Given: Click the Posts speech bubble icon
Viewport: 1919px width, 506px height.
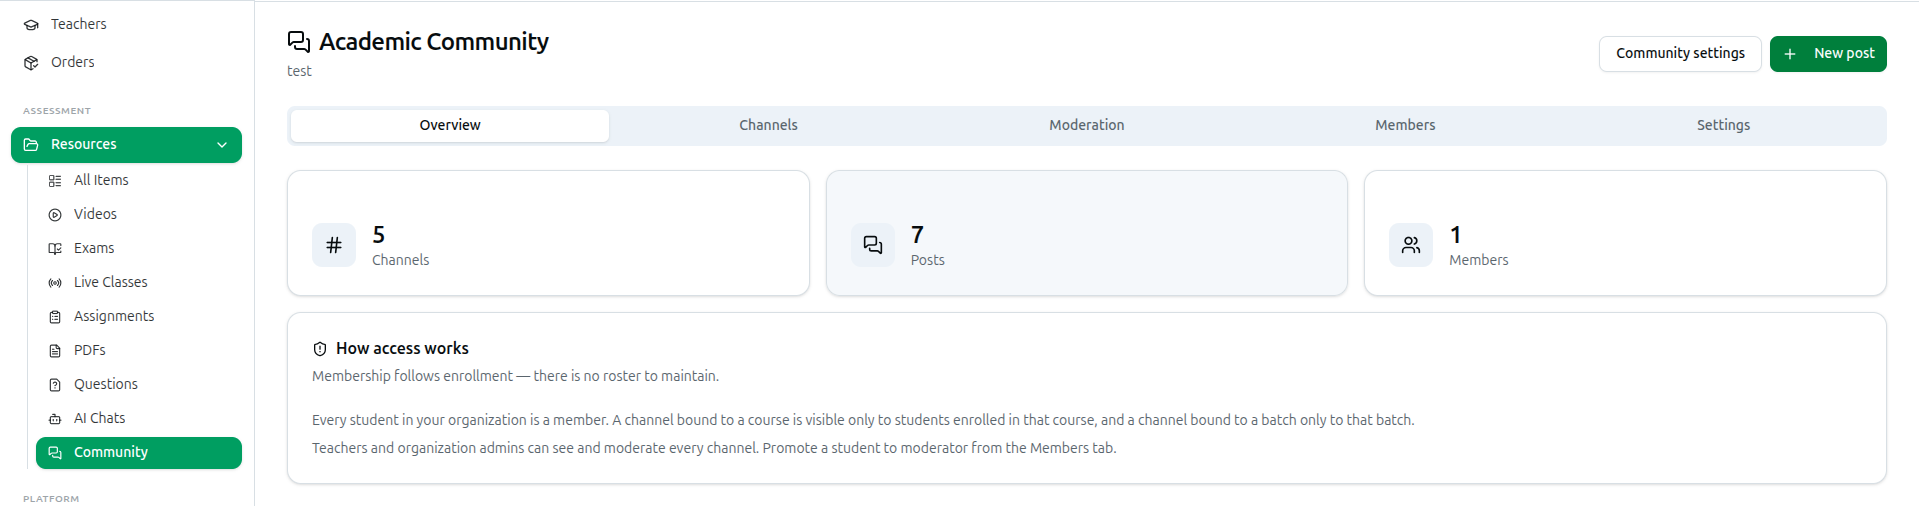Looking at the screenshot, I should (873, 245).
